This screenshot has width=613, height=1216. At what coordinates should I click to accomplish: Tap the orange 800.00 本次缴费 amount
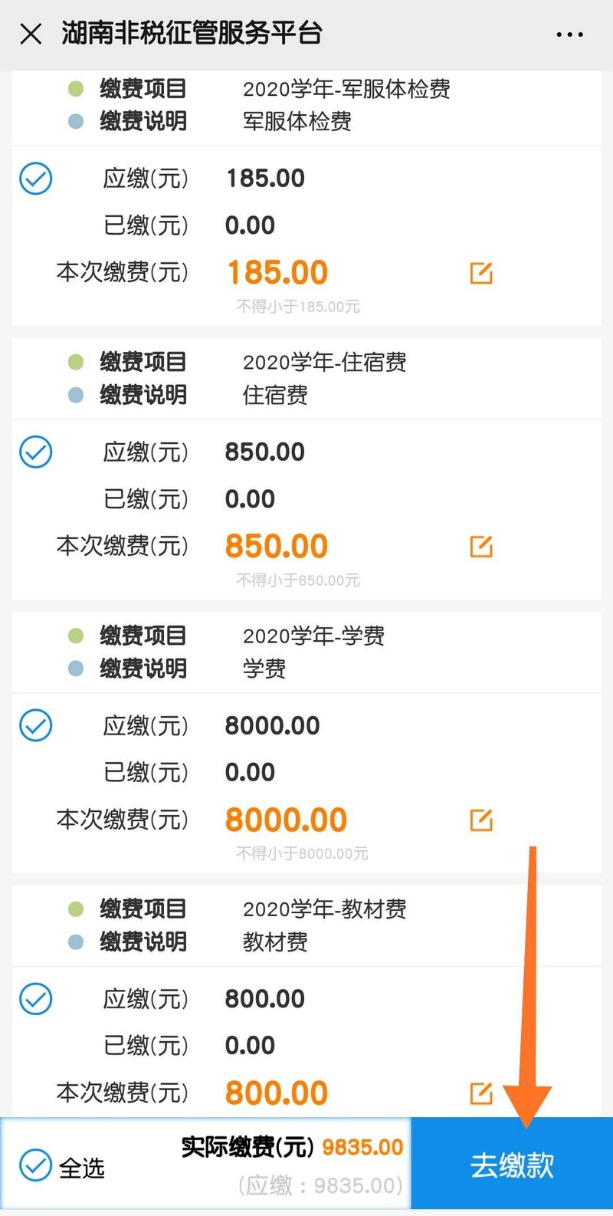pyautogui.click(x=277, y=1093)
